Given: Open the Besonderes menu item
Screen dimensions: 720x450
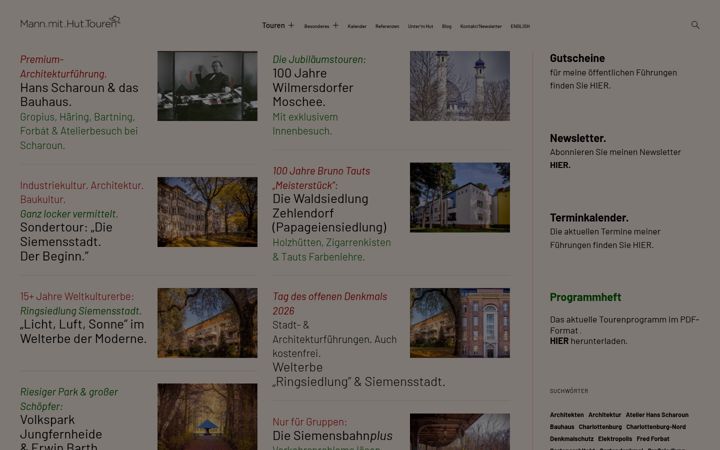Looking at the screenshot, I should pos(316,26).
